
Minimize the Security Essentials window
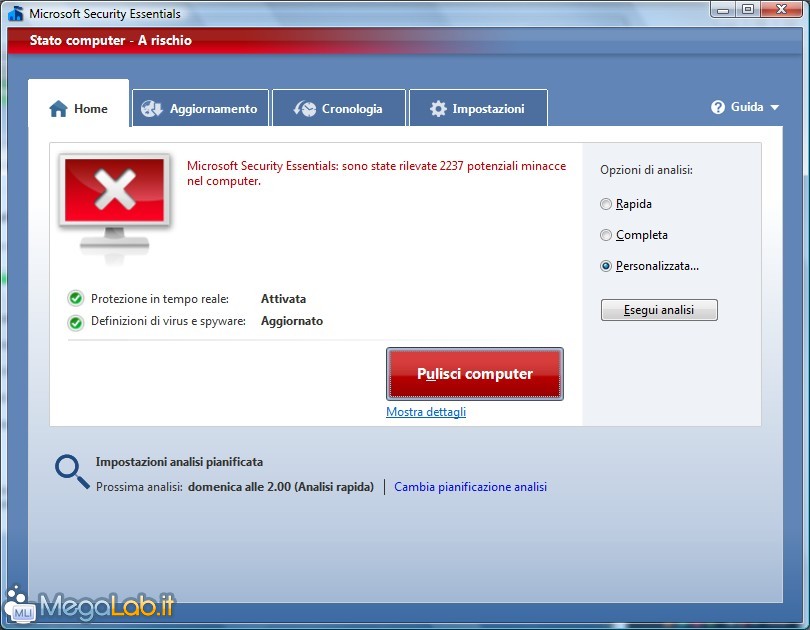723,10
